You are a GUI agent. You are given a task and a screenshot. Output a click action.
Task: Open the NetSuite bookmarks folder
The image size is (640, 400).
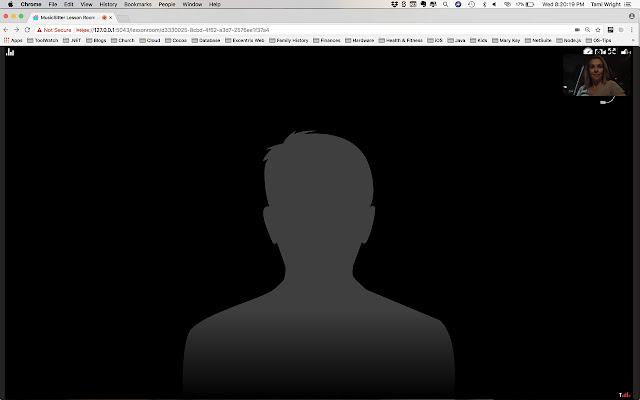[x=538, y=40]
